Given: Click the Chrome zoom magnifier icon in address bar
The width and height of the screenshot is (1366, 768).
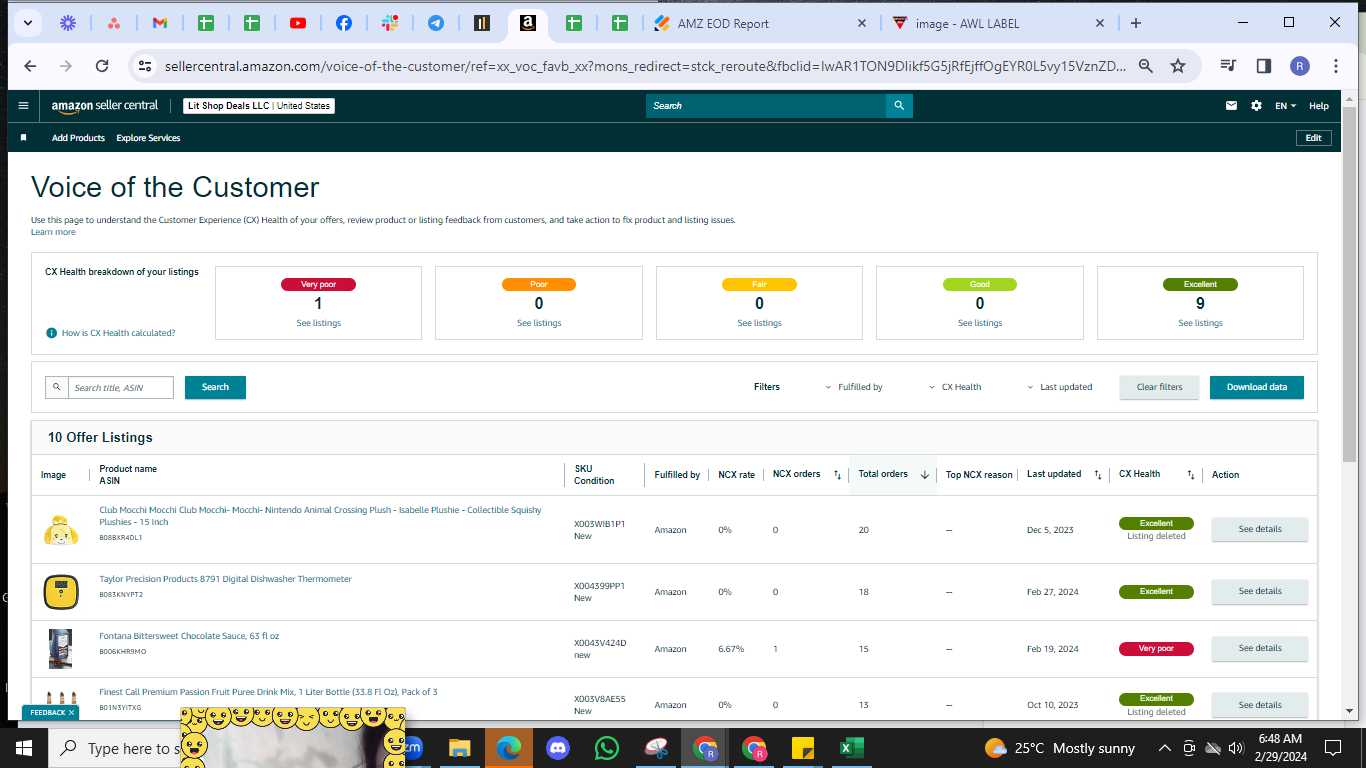Looking at the screenshot, I should click(x=1146, y=66).
